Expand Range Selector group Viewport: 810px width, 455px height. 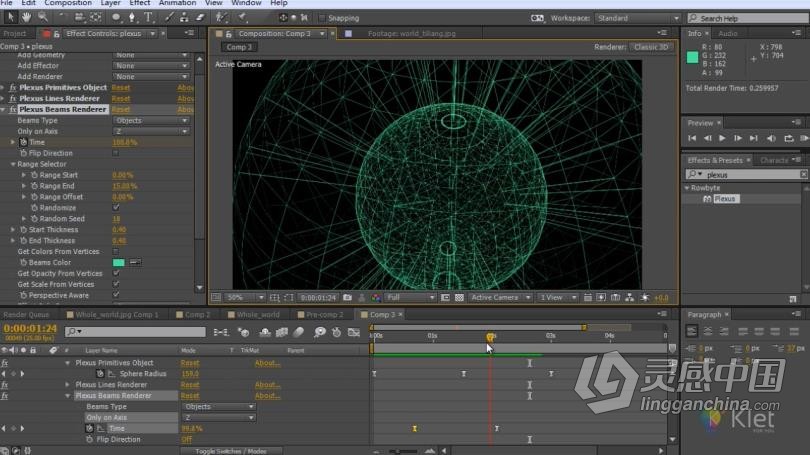(x=13, y=164)
